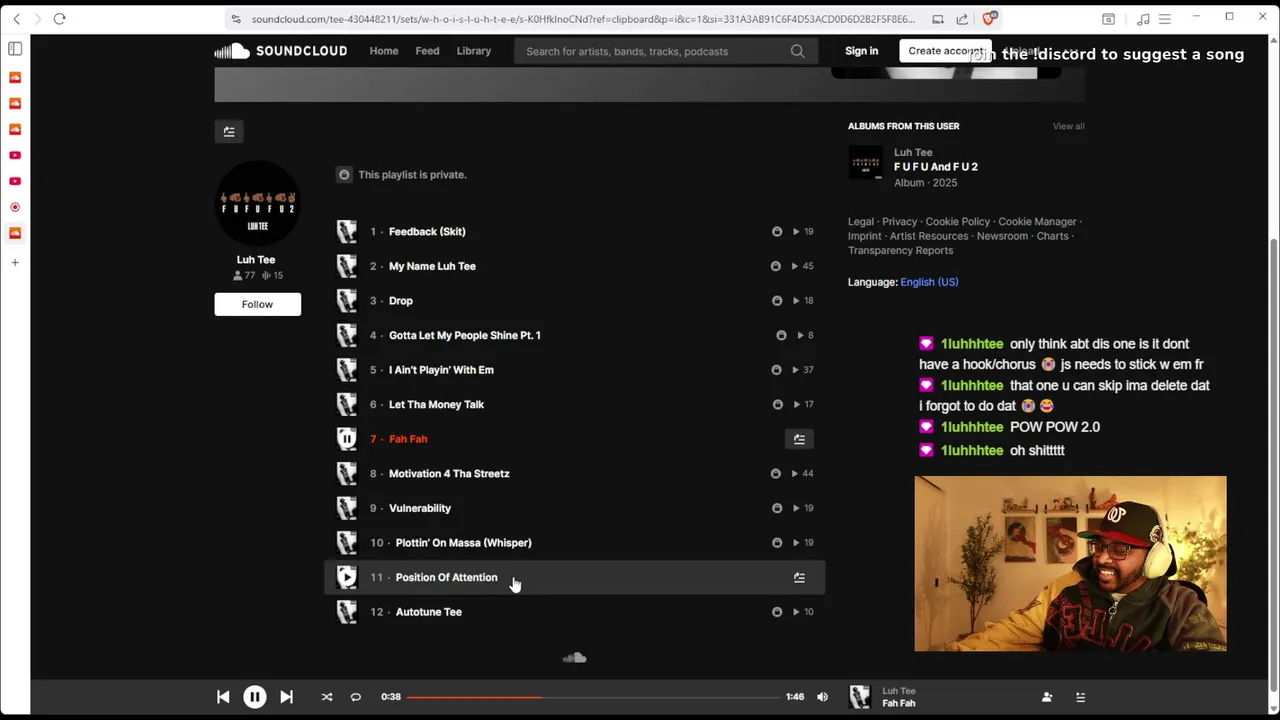Image resolution: width=1280 pixels, height=720 pixels.
Task: Click the media control icon in browser toolbar
Action: pos(1143,19)
